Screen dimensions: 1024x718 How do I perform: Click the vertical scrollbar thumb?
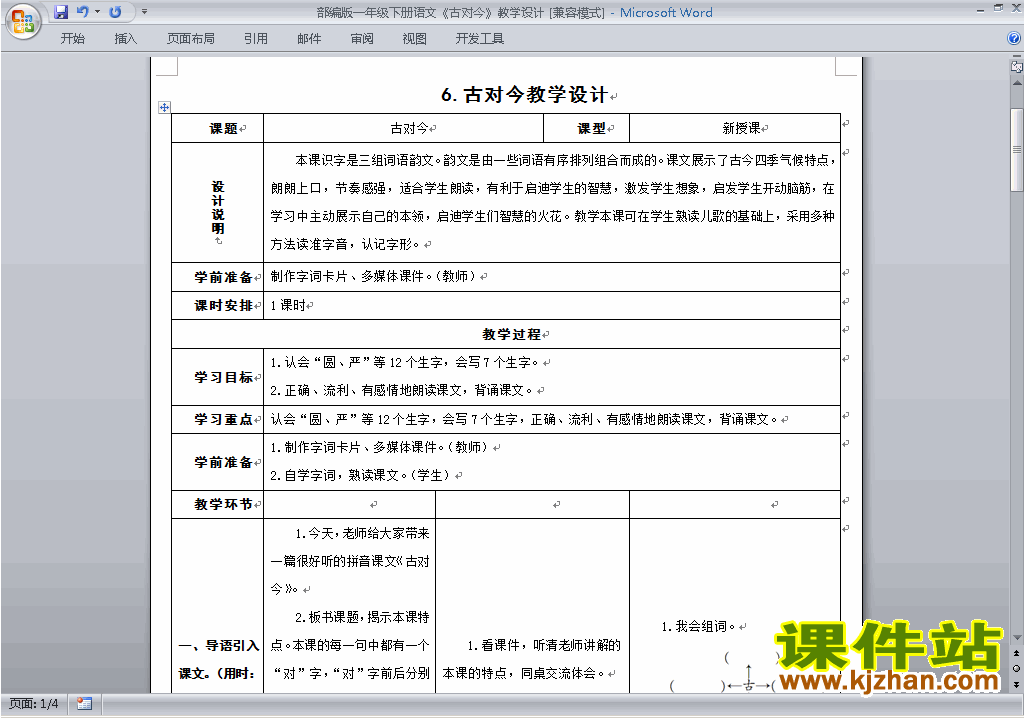click(1016, 149)
